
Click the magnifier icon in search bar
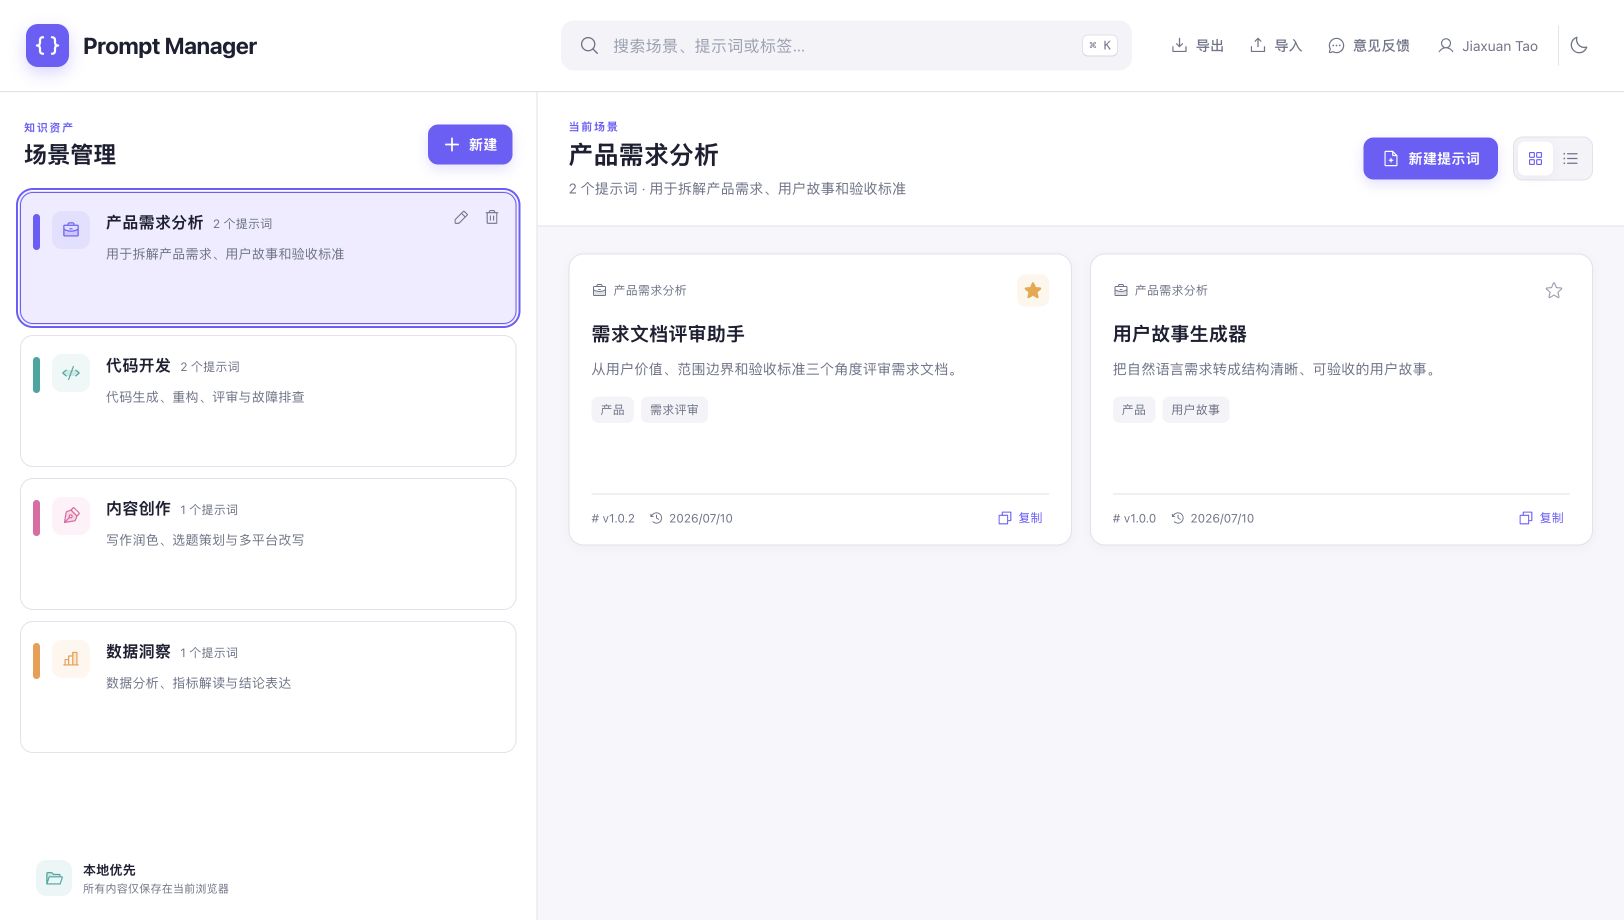[589, 45]
